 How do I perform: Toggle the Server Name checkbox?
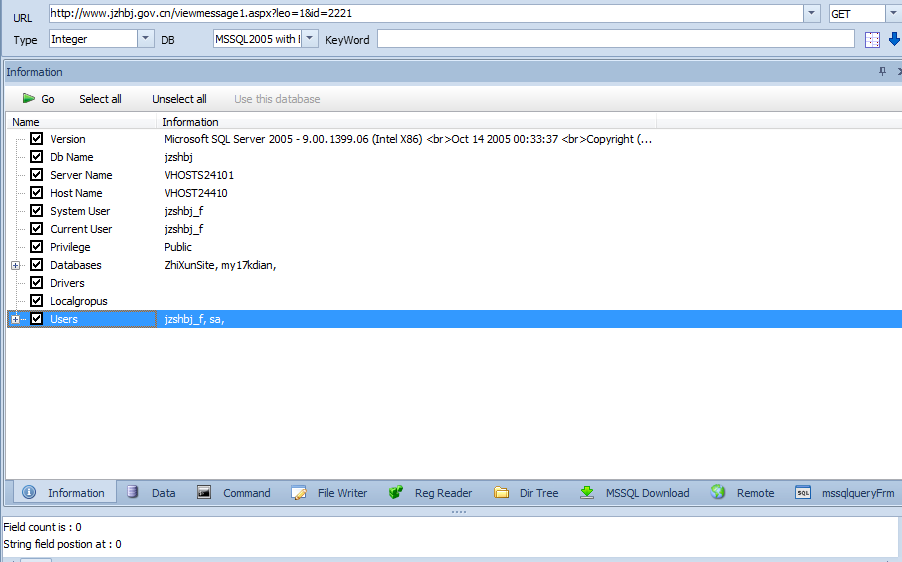click(x=37, y=174)
